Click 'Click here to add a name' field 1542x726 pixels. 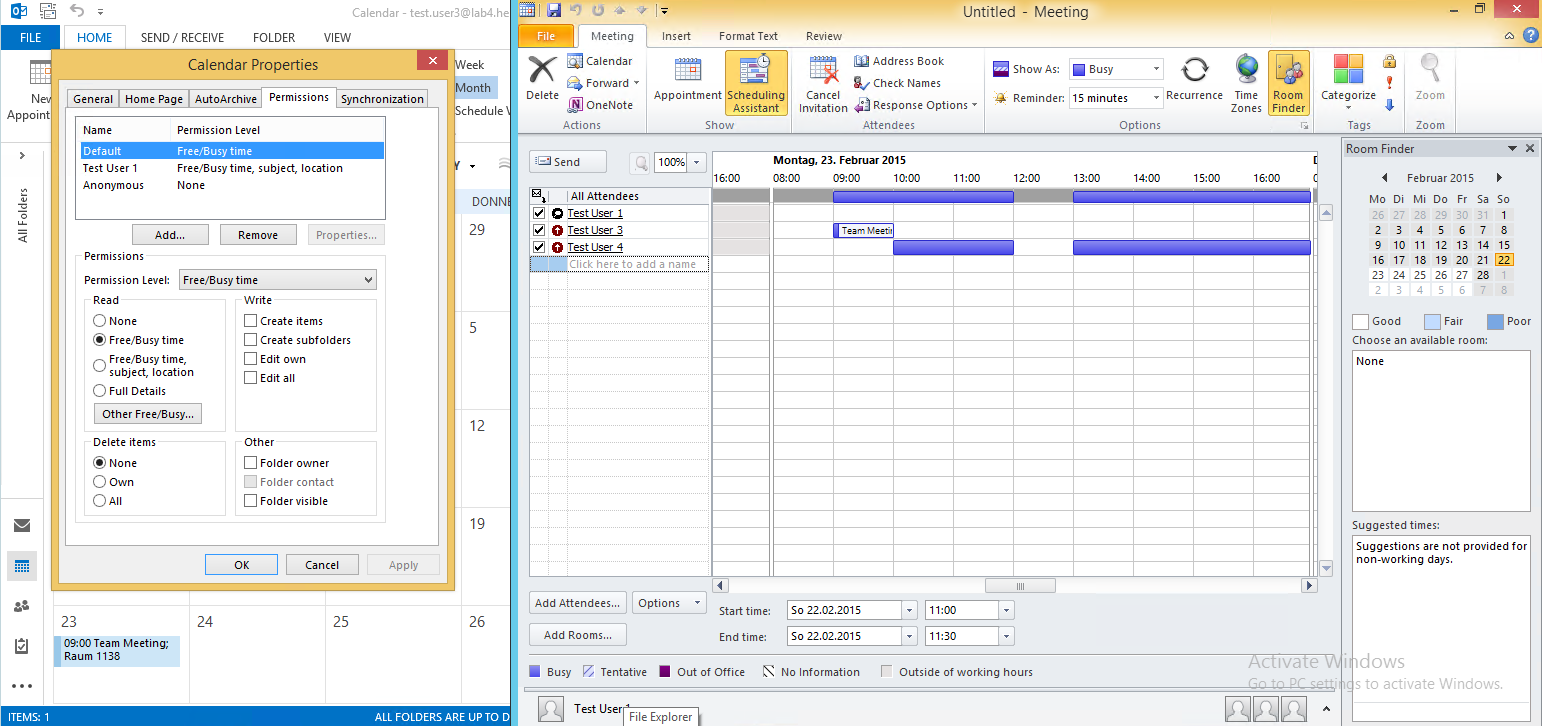click(638, 264)
